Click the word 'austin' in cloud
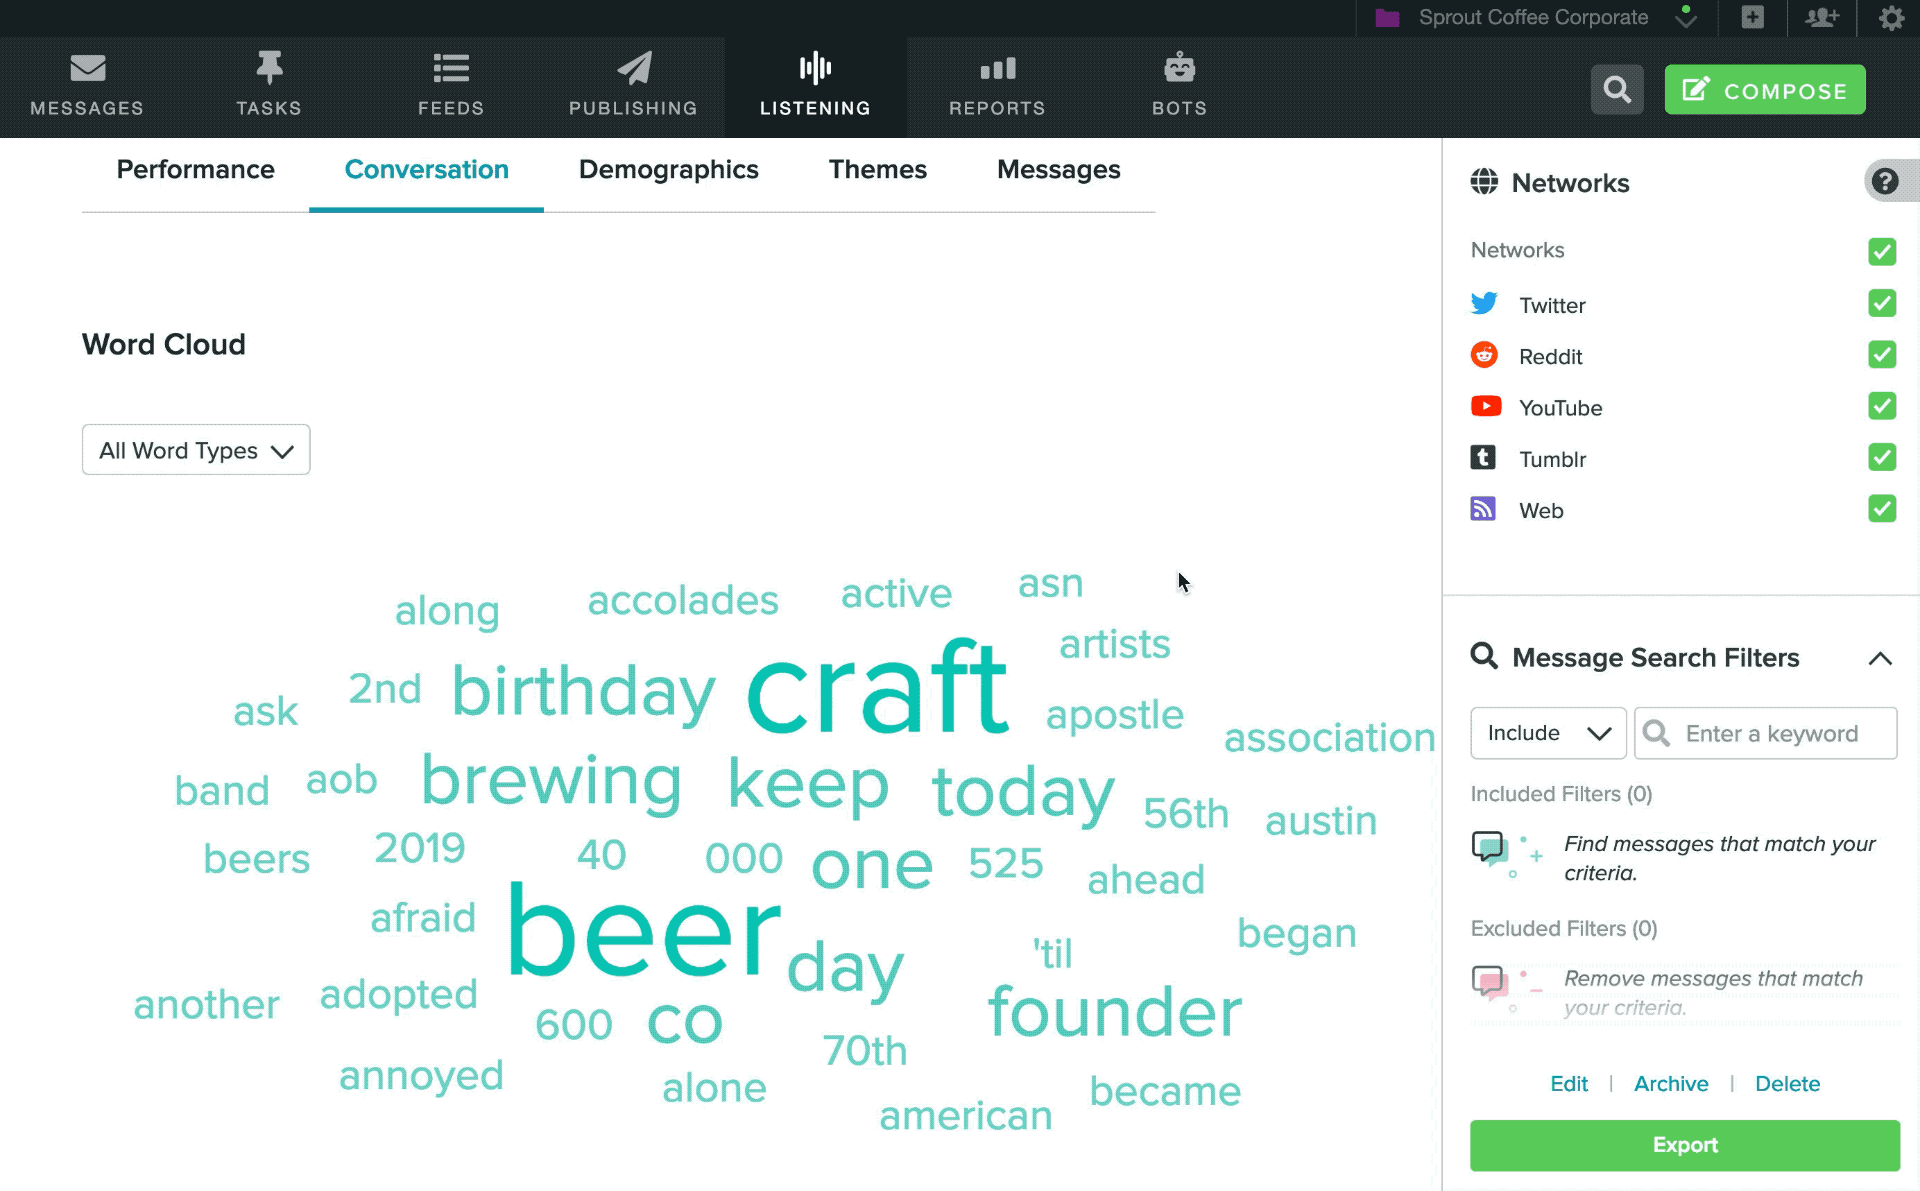The width and height of the screenshot is (1920, 1191). pos(1321,821)
